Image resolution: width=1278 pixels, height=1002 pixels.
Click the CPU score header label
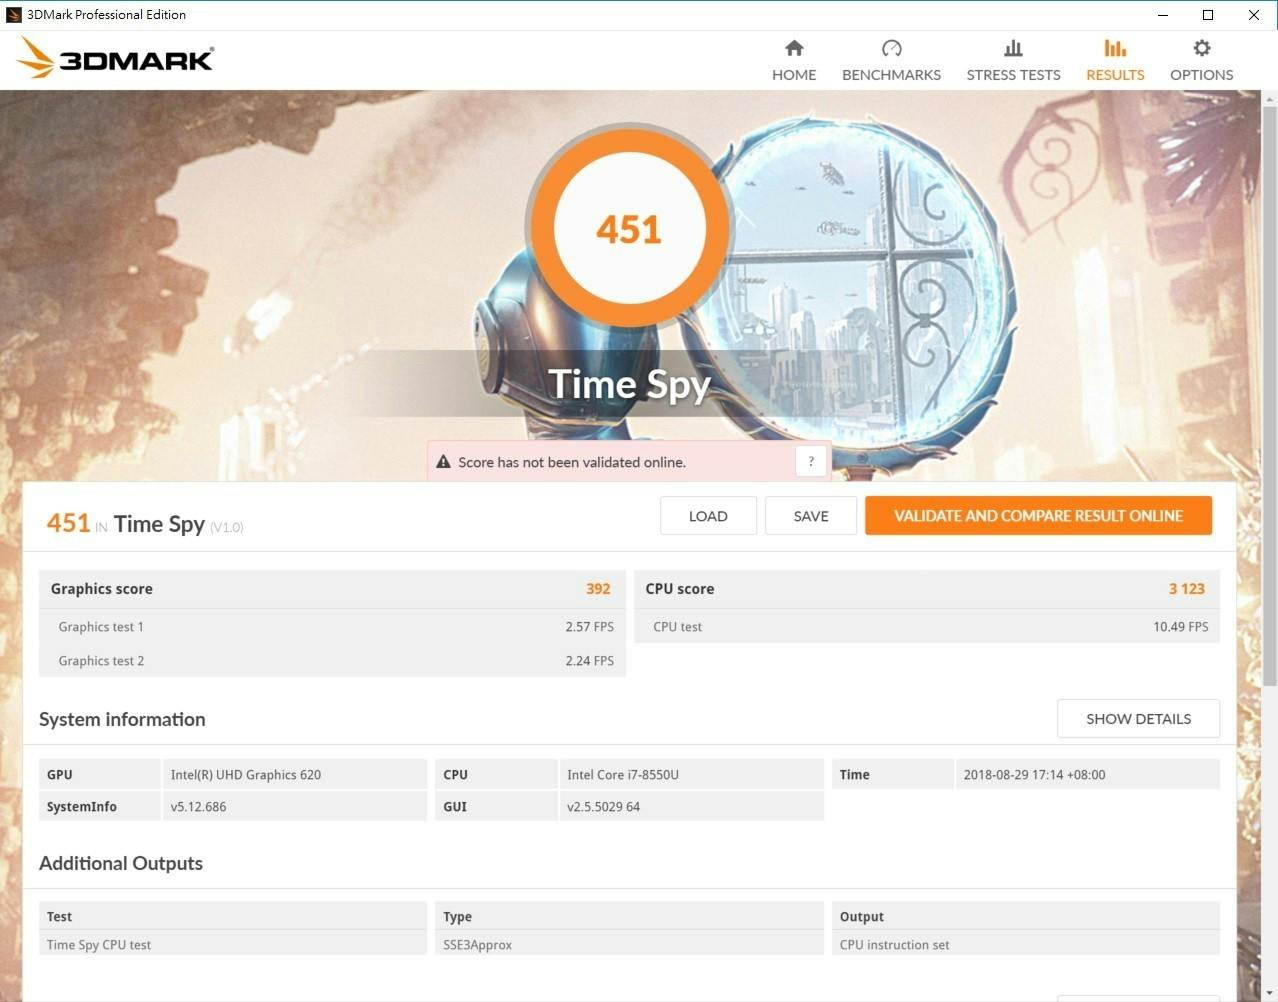point(680,589)
